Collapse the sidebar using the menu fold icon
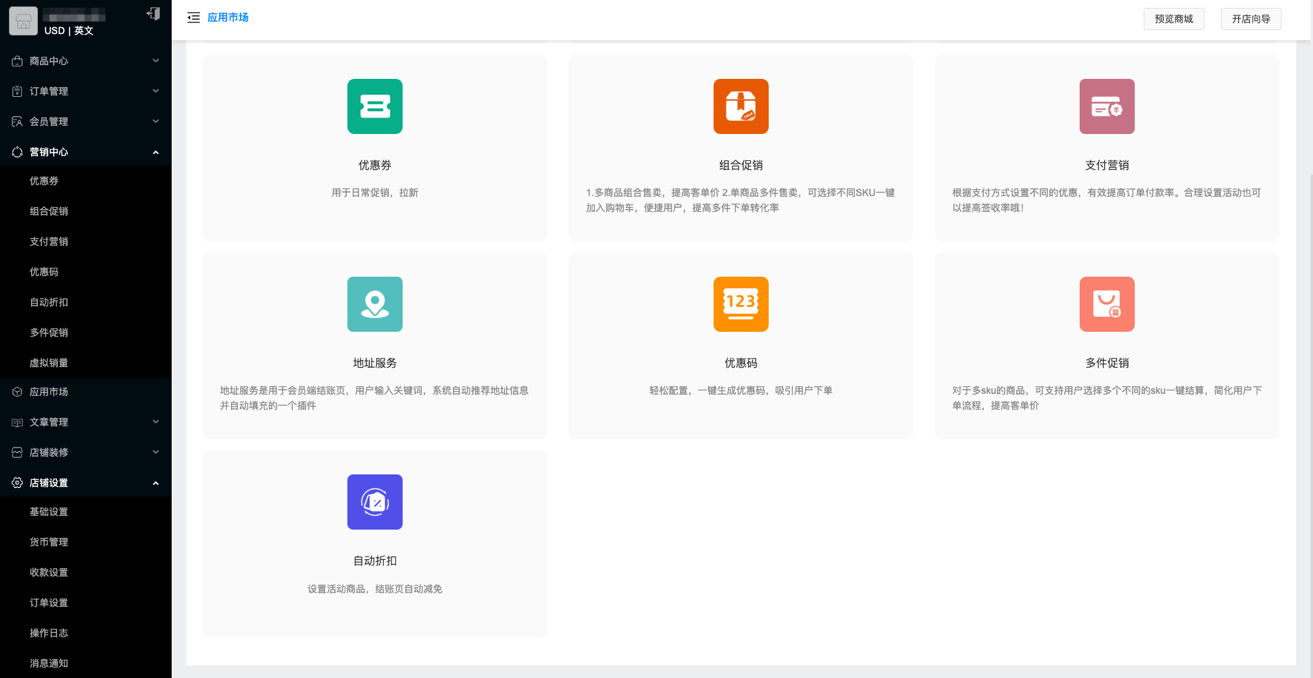Viewport: 1313px width, 678px height. coord(194,18)
